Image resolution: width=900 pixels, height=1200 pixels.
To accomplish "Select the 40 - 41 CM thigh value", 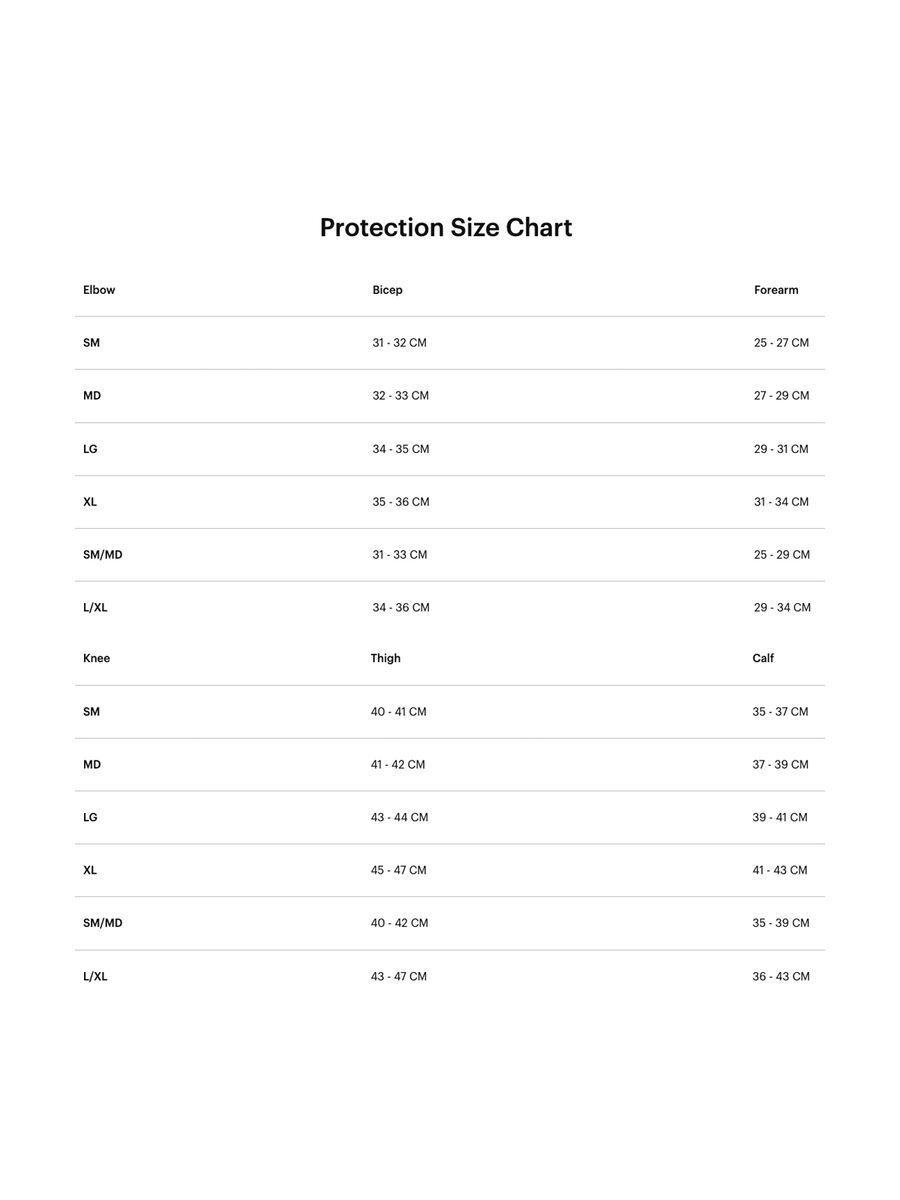I will (x=398, y=712).
